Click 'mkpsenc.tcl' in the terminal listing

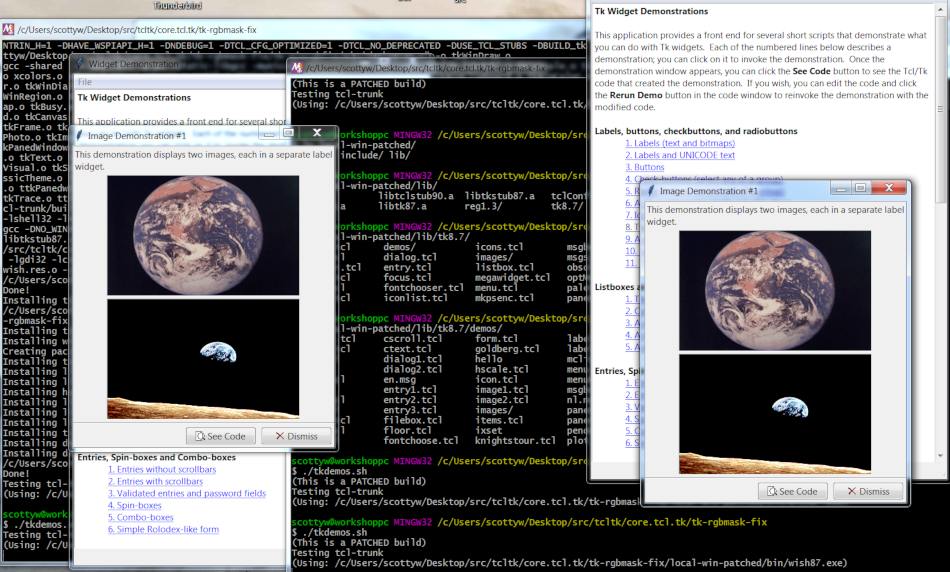point(505,298)
